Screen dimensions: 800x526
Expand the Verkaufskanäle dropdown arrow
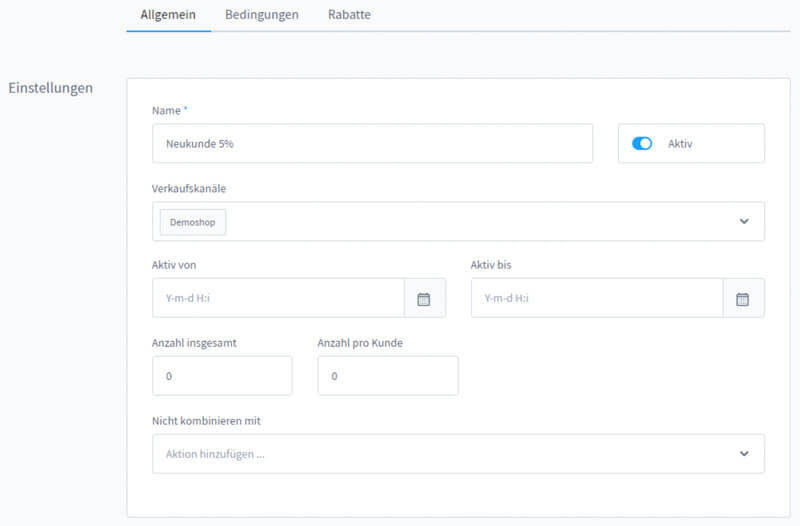coord(744,221)
